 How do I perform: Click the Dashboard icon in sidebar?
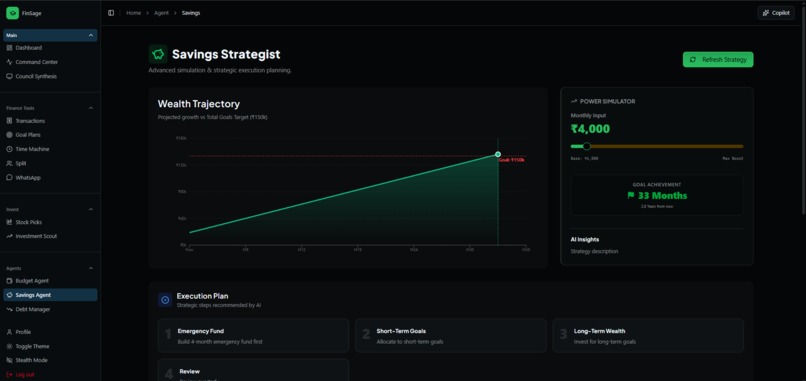click(x=9, y=48)
